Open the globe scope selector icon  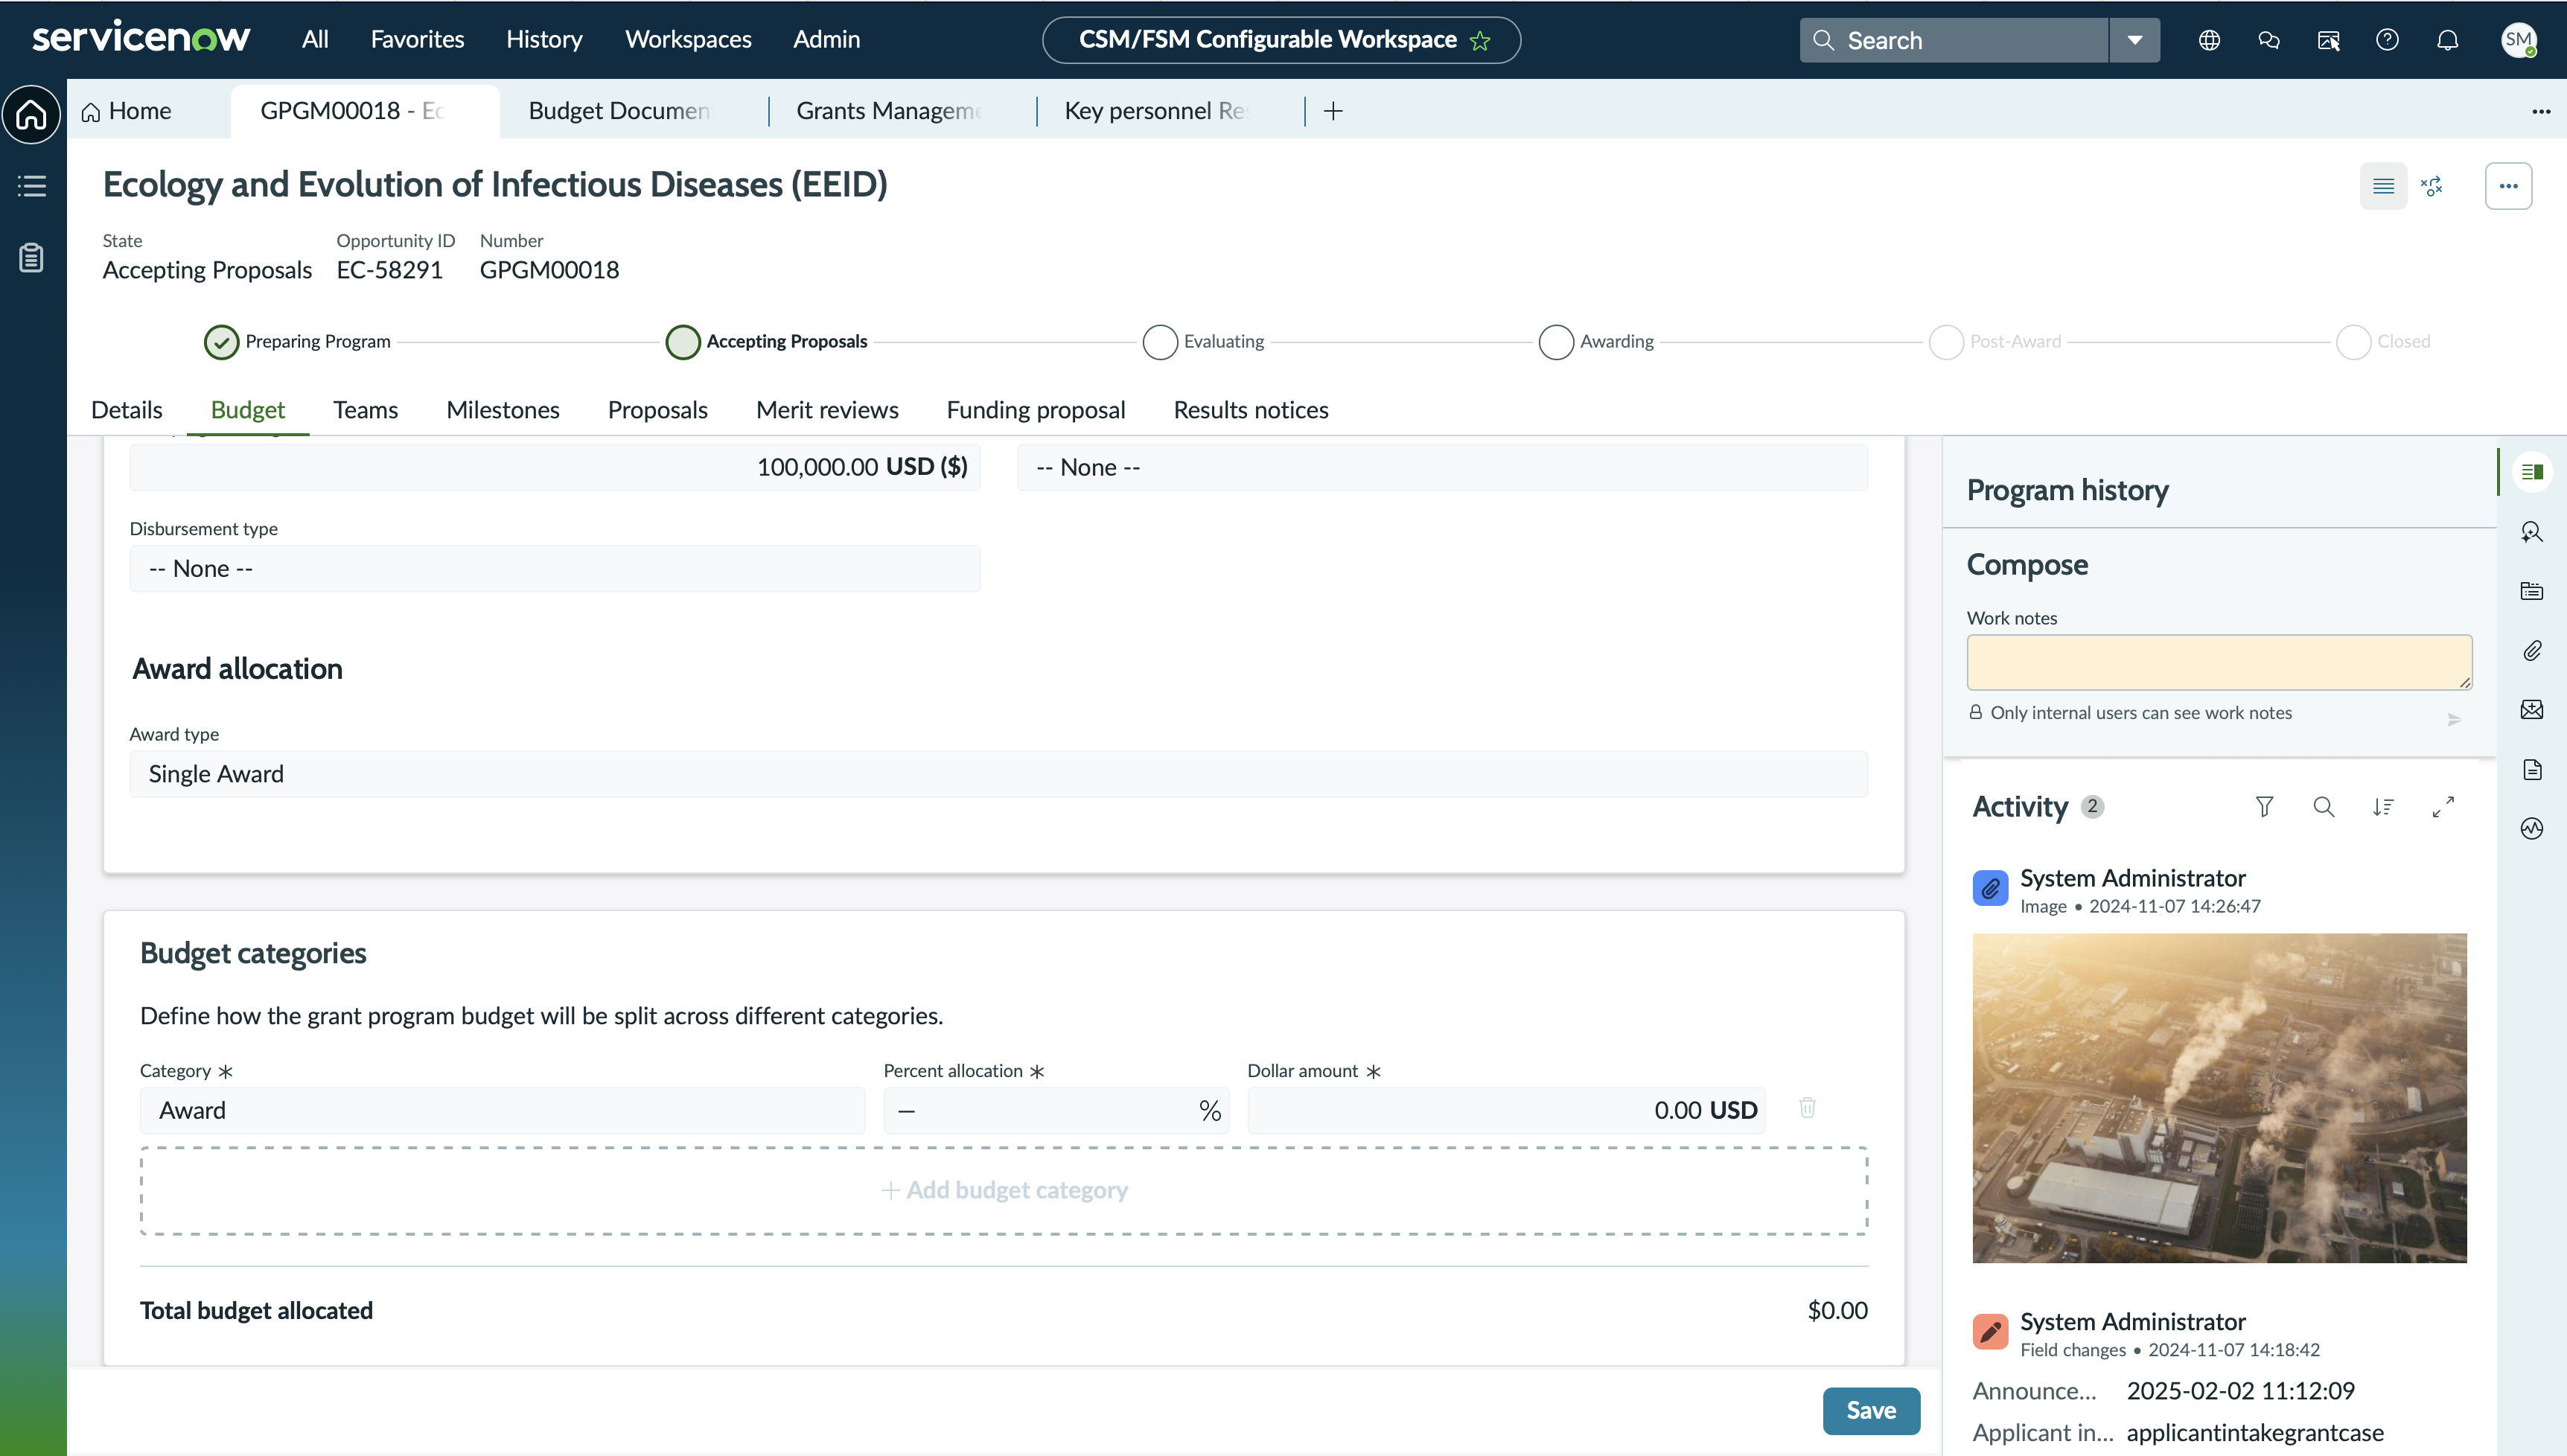(2209, 40)
